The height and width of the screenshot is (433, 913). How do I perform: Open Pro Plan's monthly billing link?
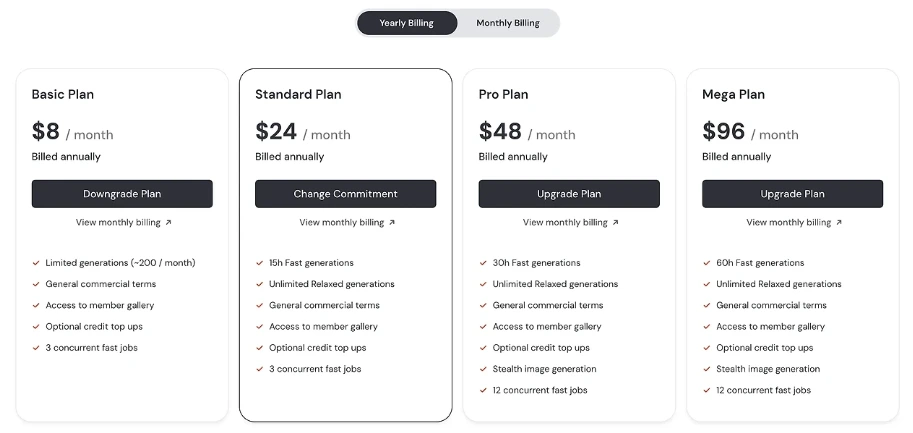[565, 223]
